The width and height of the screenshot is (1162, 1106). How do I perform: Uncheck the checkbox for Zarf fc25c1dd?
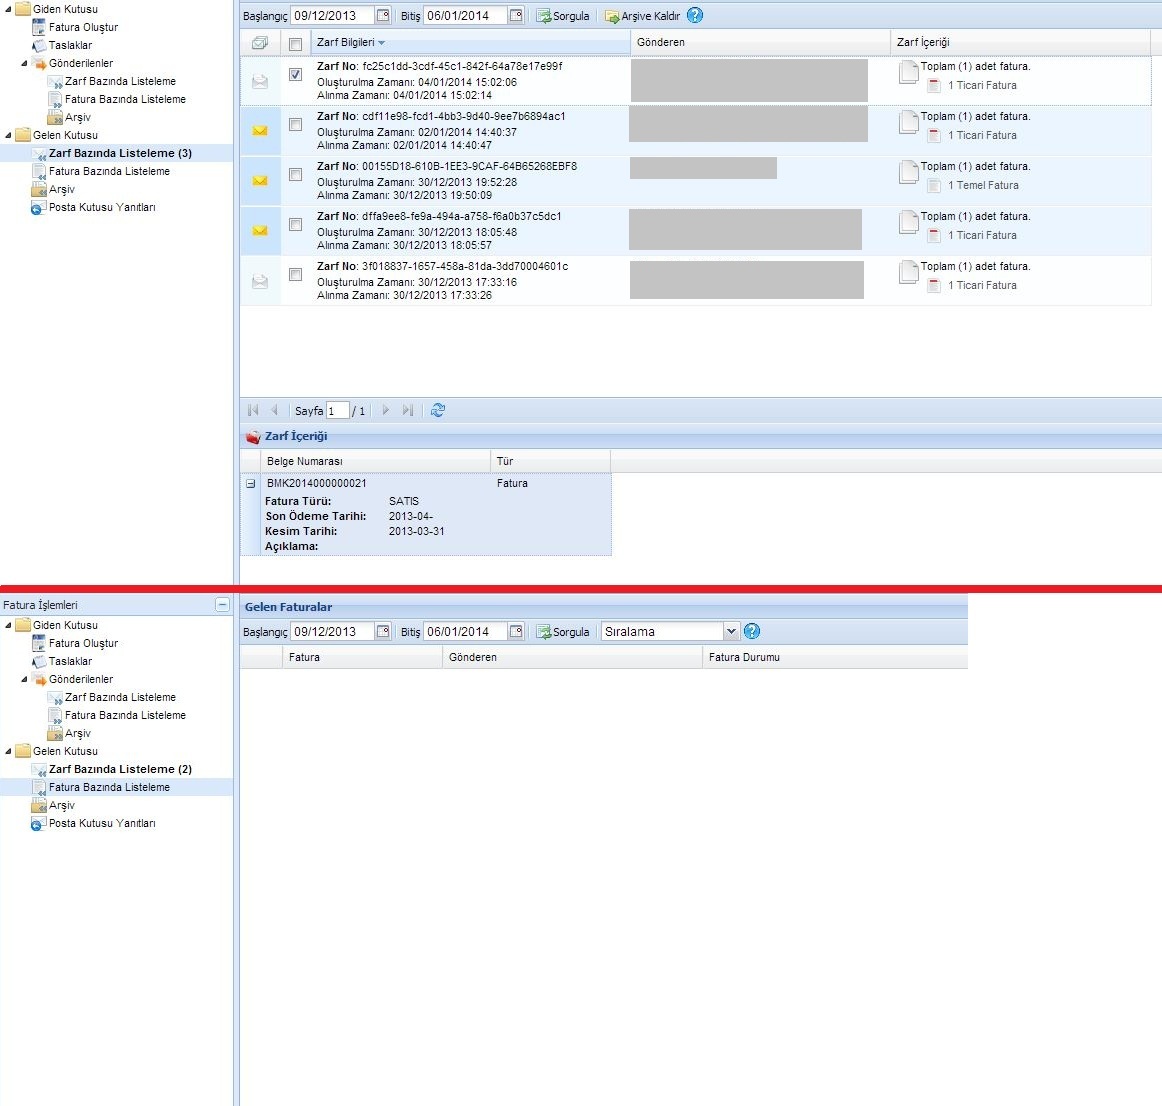point(295,75)
